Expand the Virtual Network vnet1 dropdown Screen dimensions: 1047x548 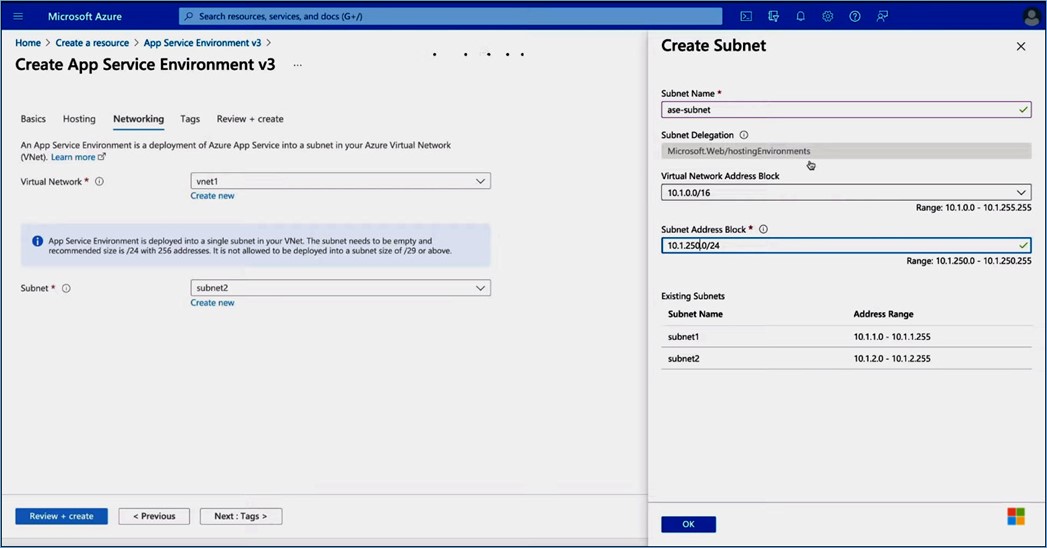coord(341,181)
